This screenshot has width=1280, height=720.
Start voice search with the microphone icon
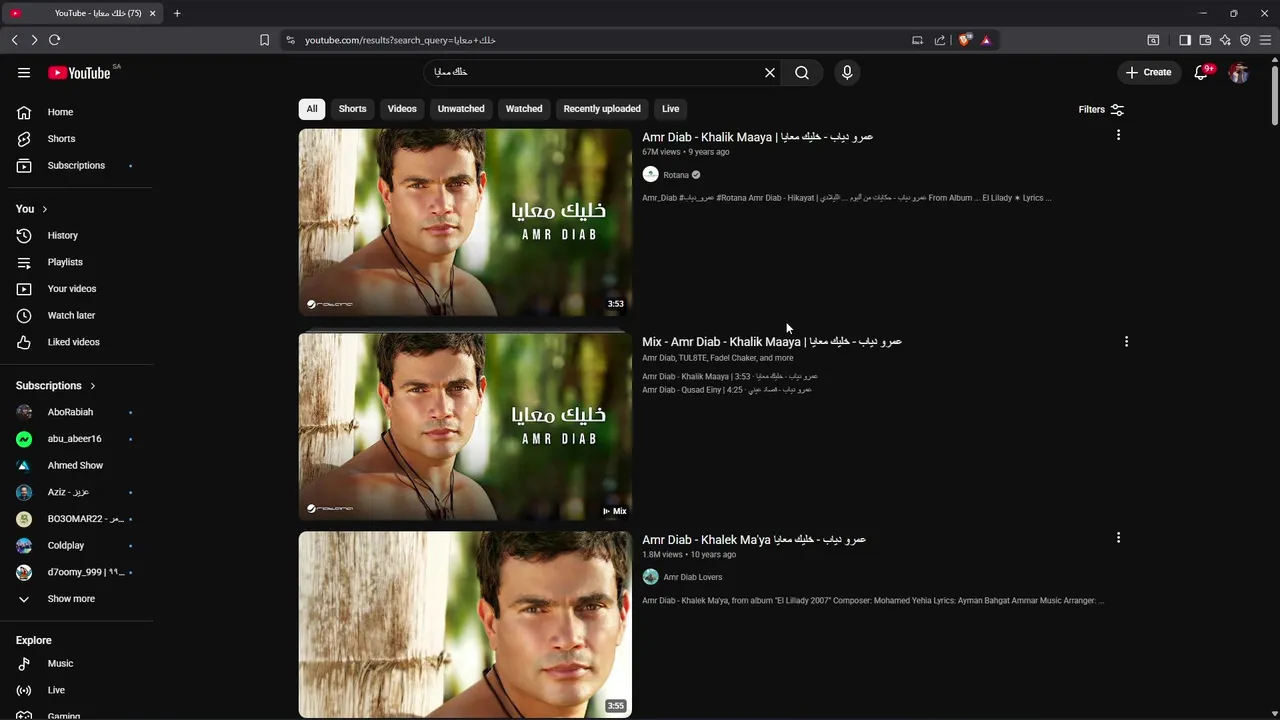coord(847,72)
